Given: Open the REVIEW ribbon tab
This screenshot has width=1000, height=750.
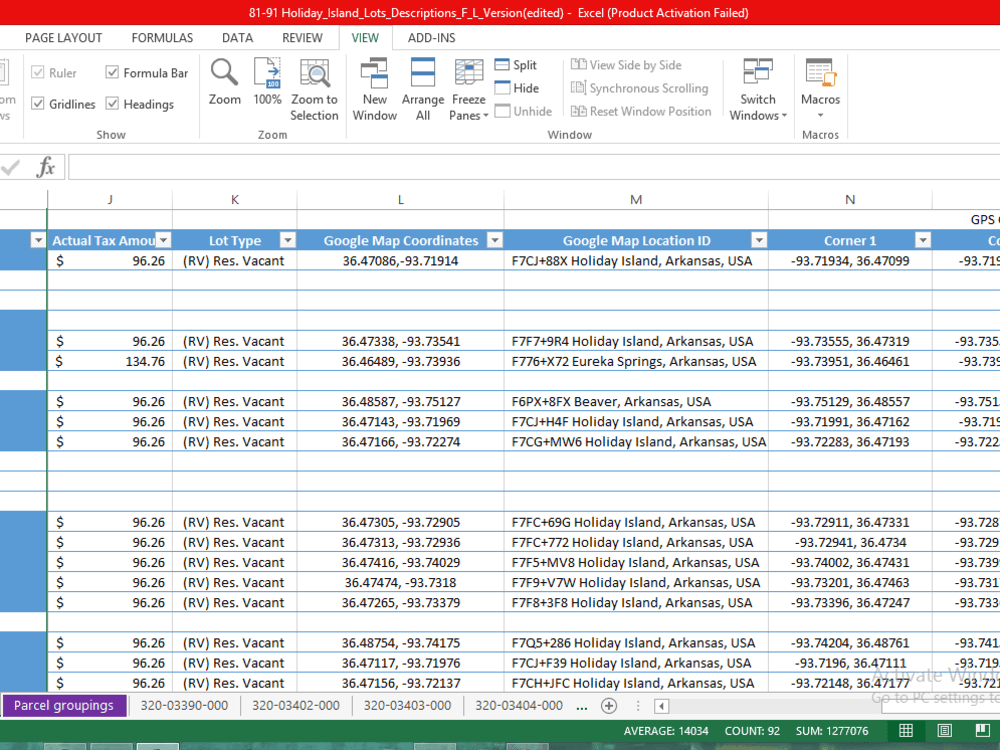Looking at the screenshot, I should tap(302, 38).
